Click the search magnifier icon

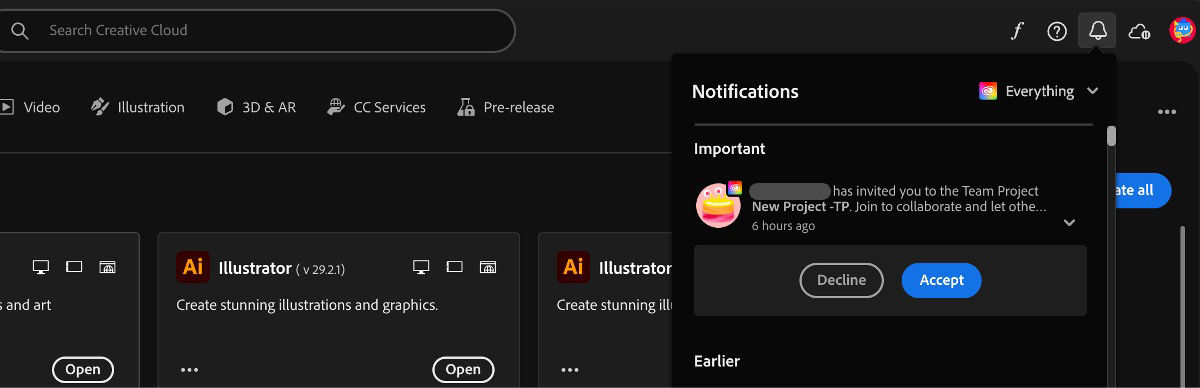[x=19, y=30]
